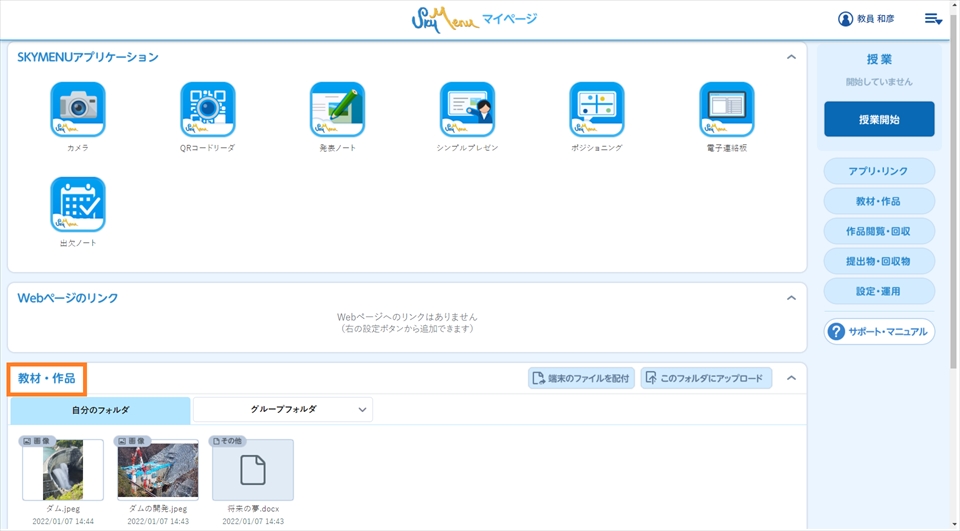This screenshot has height=531, width=960.
Task: Click 端末のファイルを配付 button
Action: tap(581, 378)
